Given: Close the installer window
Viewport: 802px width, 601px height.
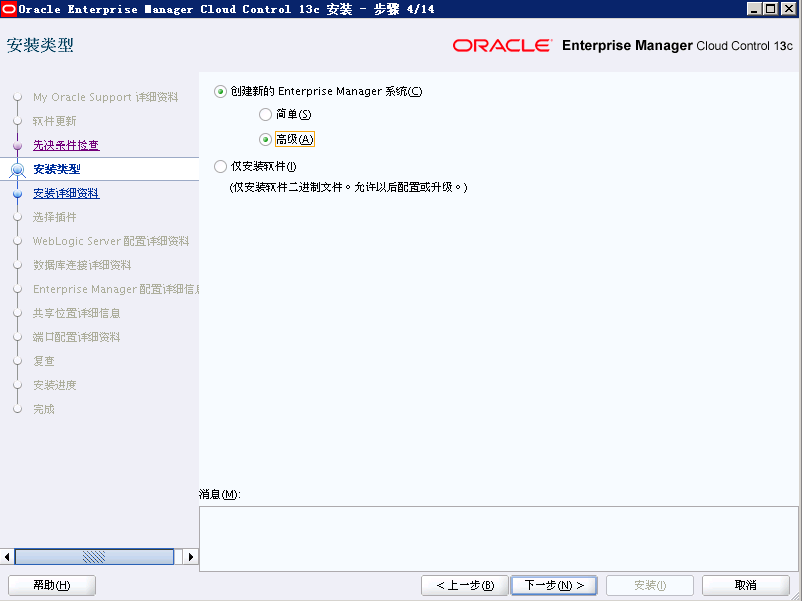Looking at the screenshot, I should (788, 9).
